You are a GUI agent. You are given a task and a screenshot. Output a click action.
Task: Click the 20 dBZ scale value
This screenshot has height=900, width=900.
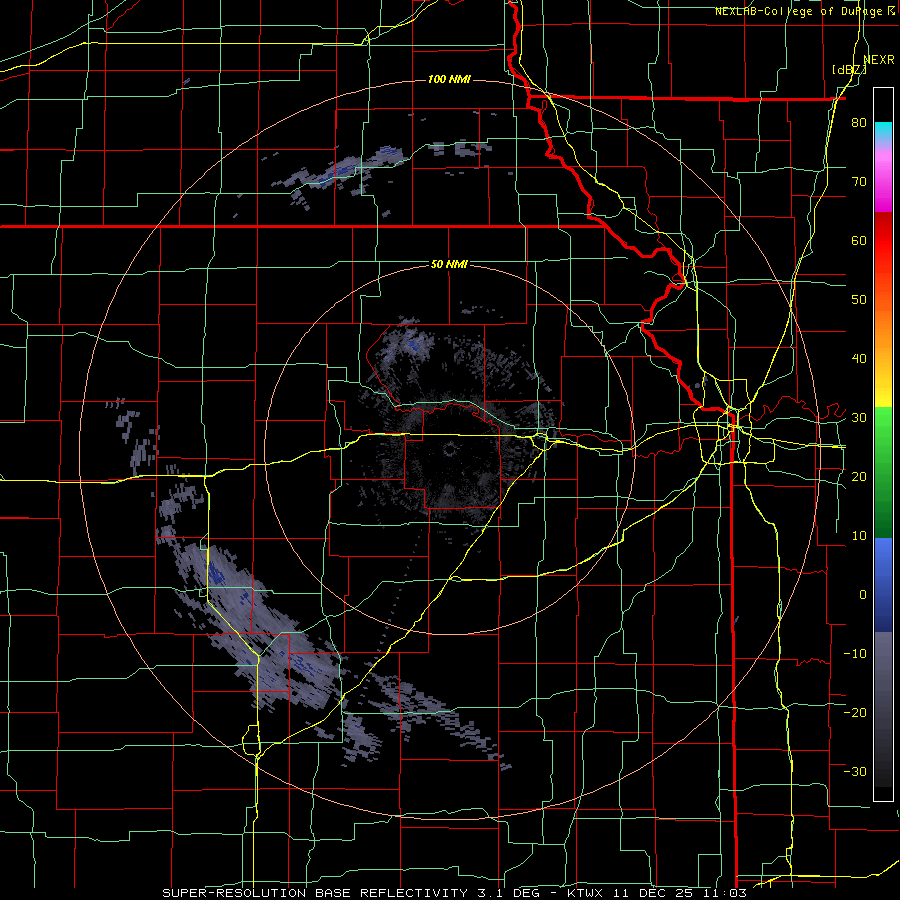click(x=859, y=477)
